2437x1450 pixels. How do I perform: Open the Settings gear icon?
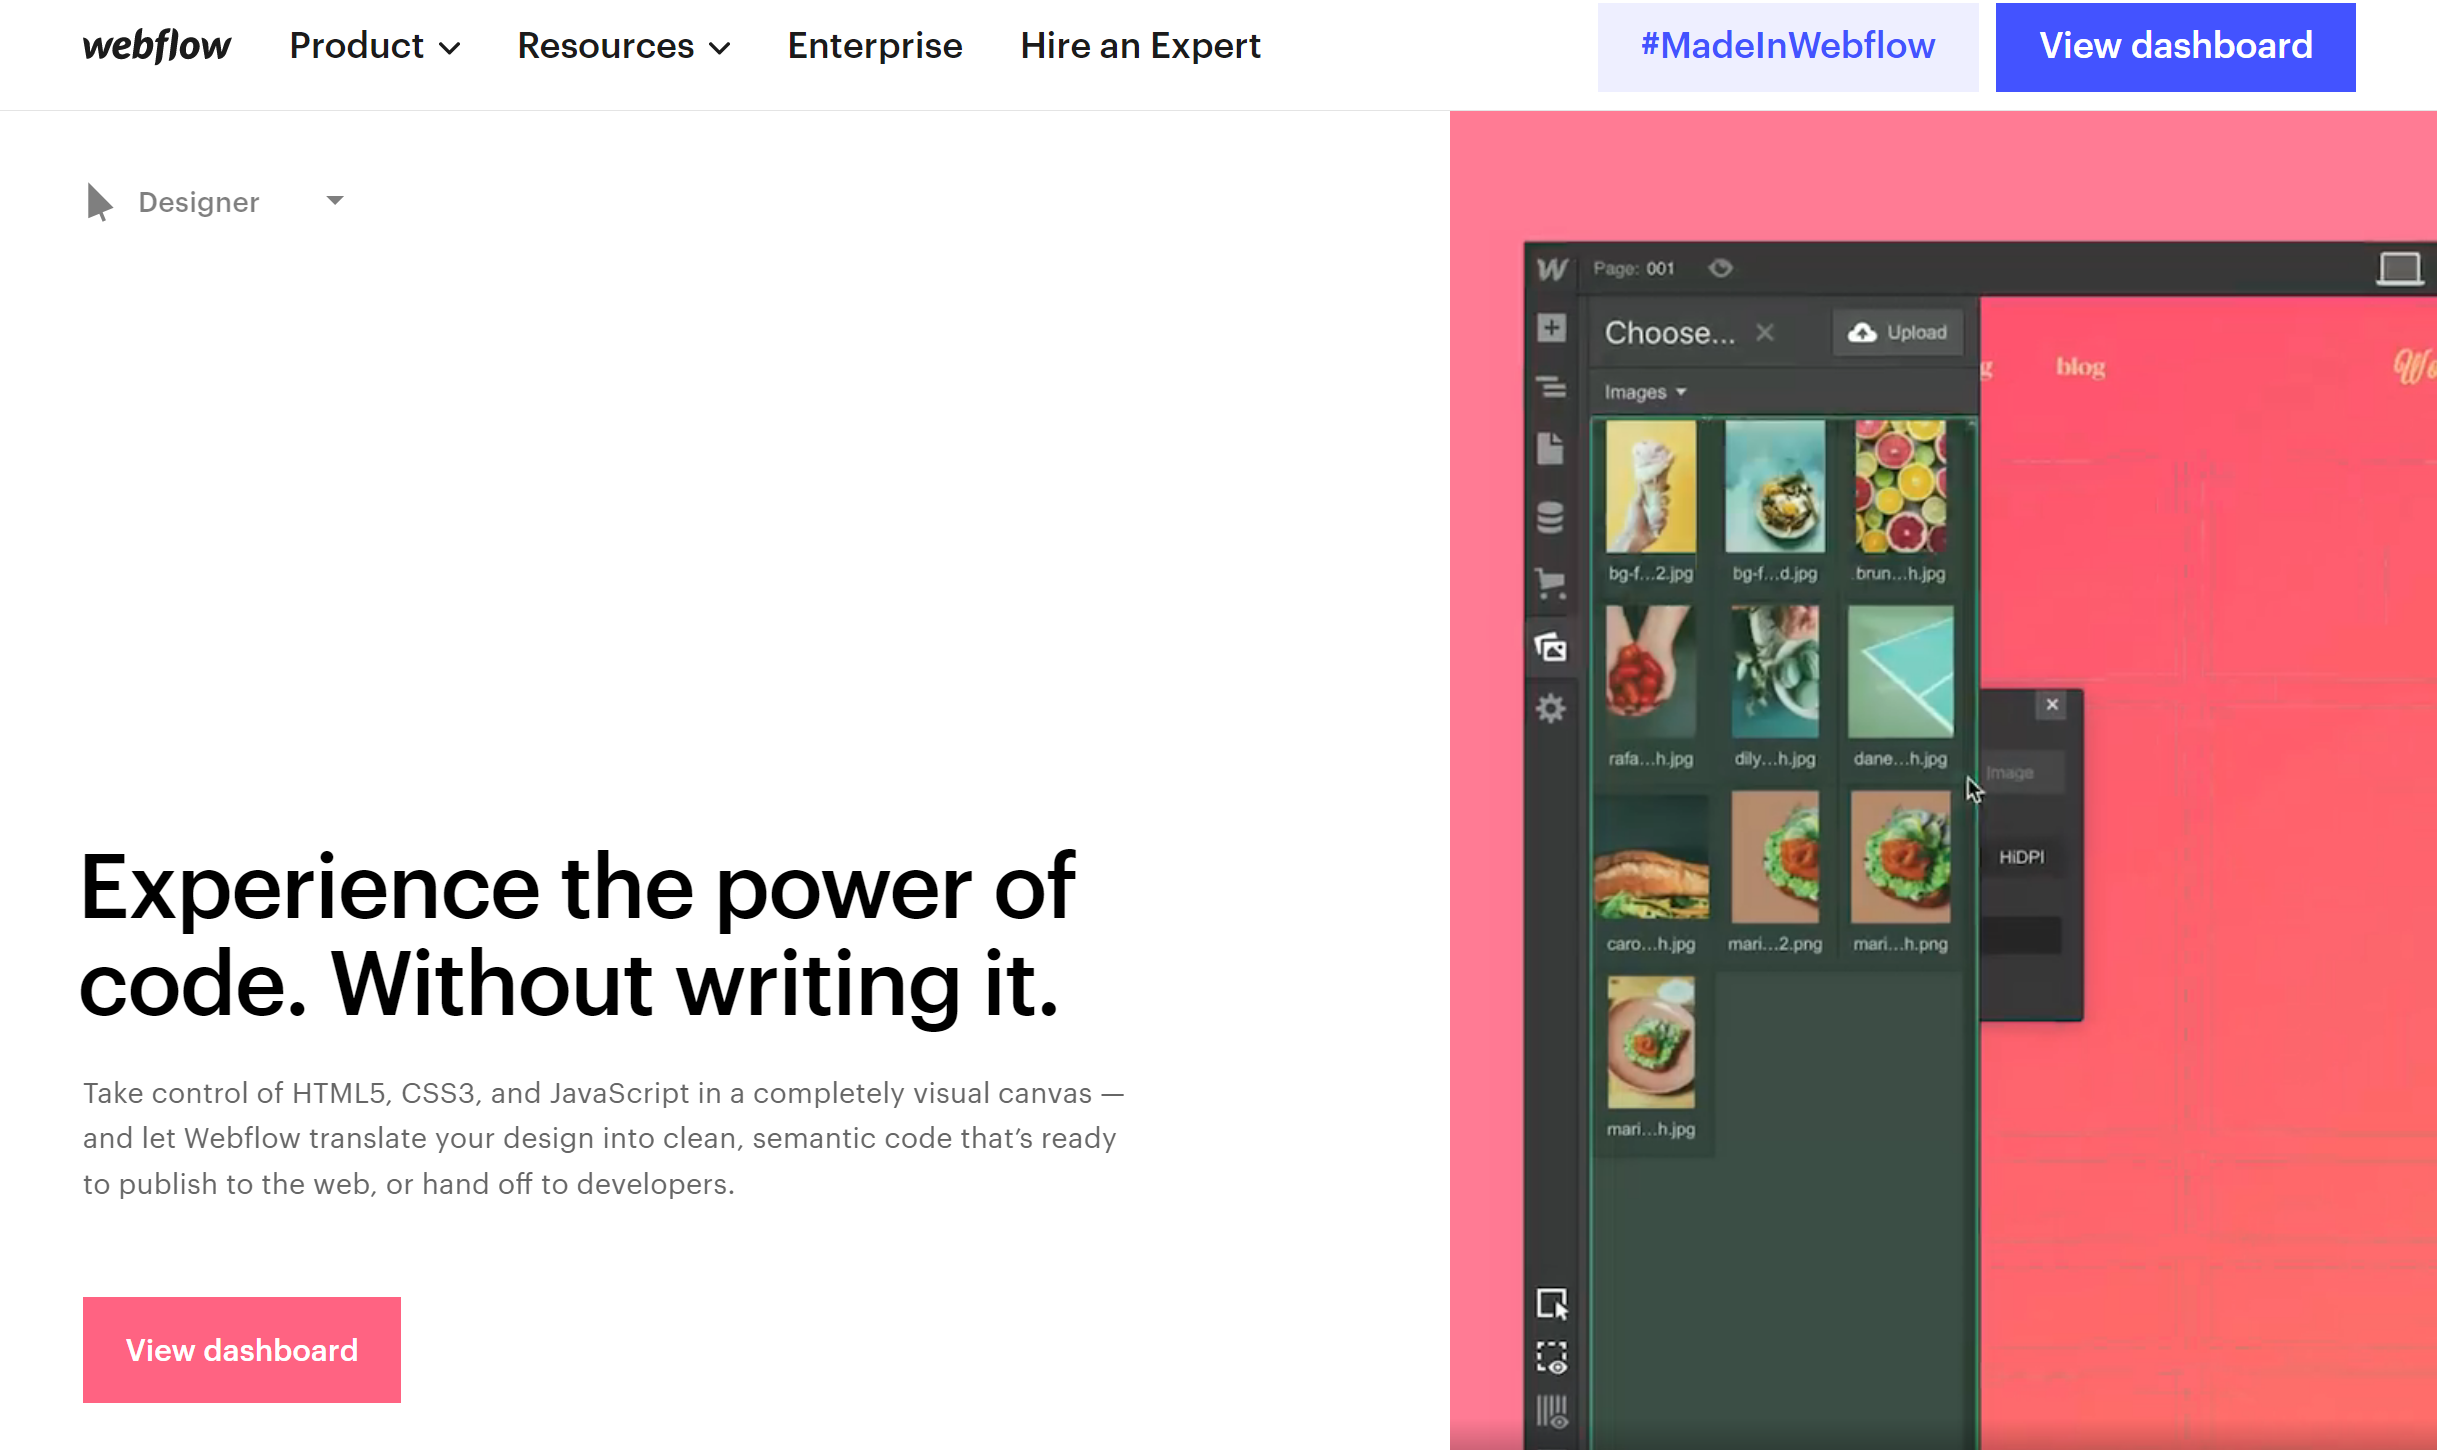click(1551, 709)
